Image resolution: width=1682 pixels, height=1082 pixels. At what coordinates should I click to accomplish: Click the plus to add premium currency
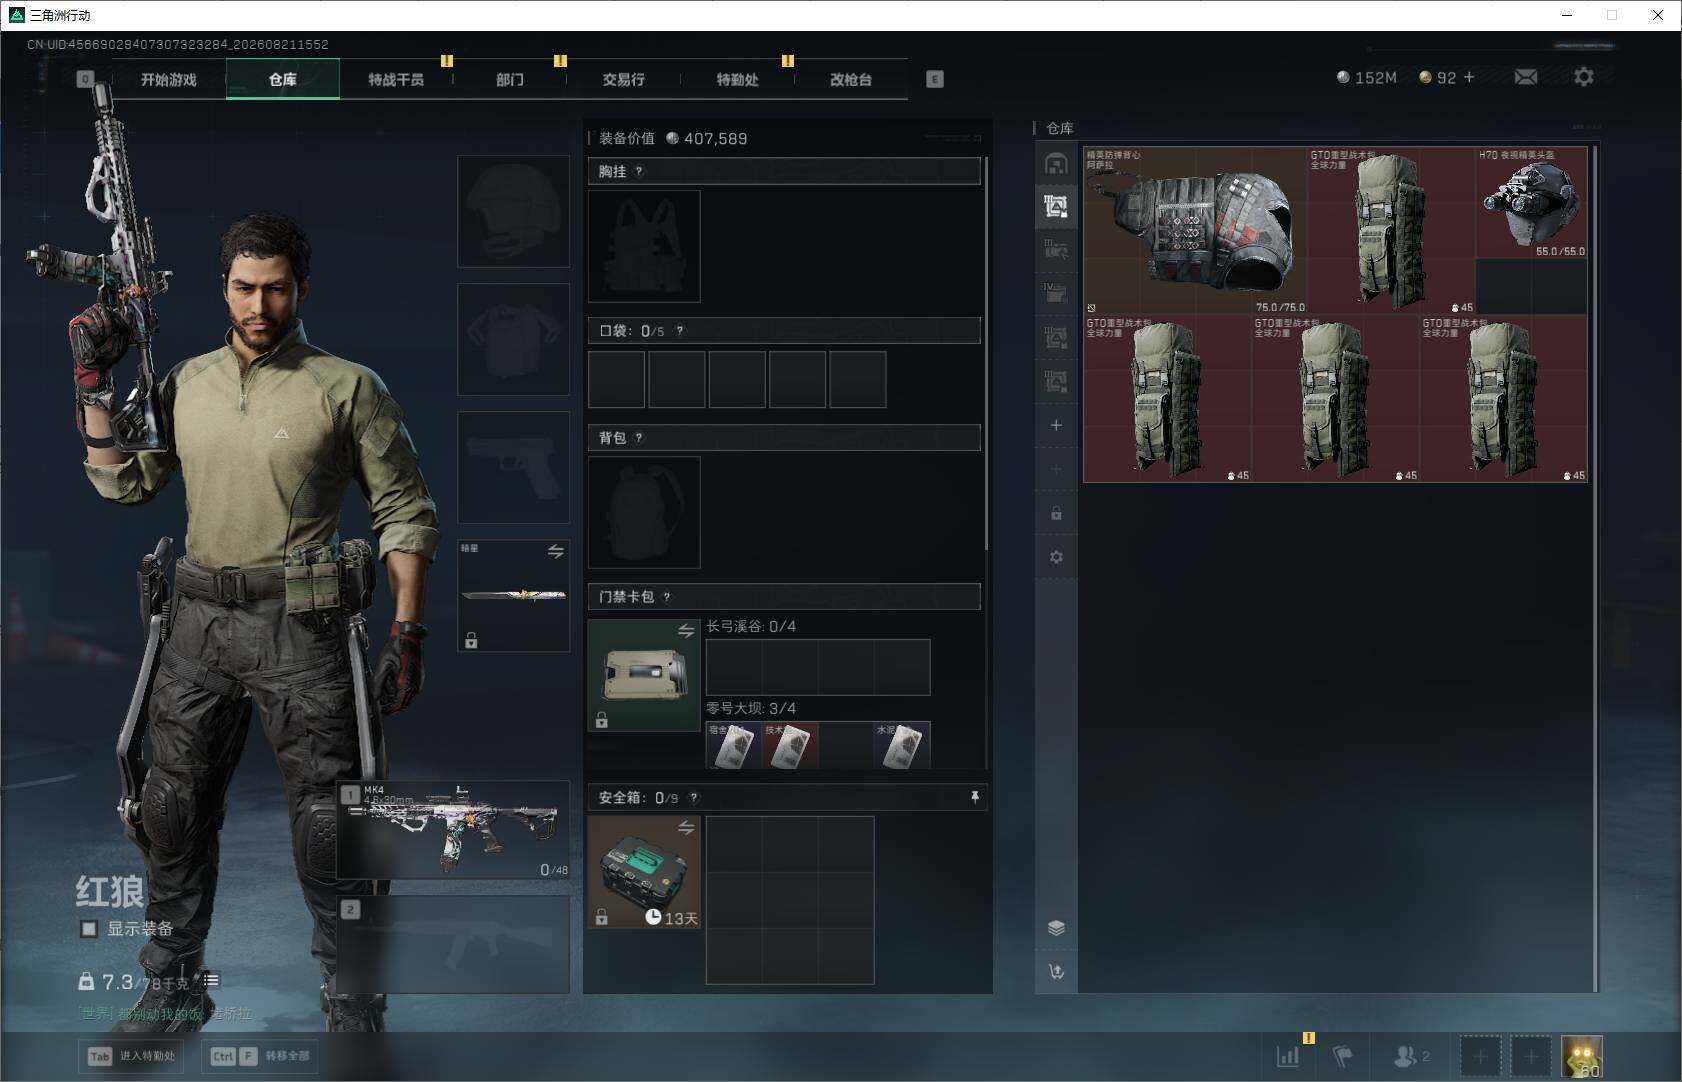click(1469, 77)
